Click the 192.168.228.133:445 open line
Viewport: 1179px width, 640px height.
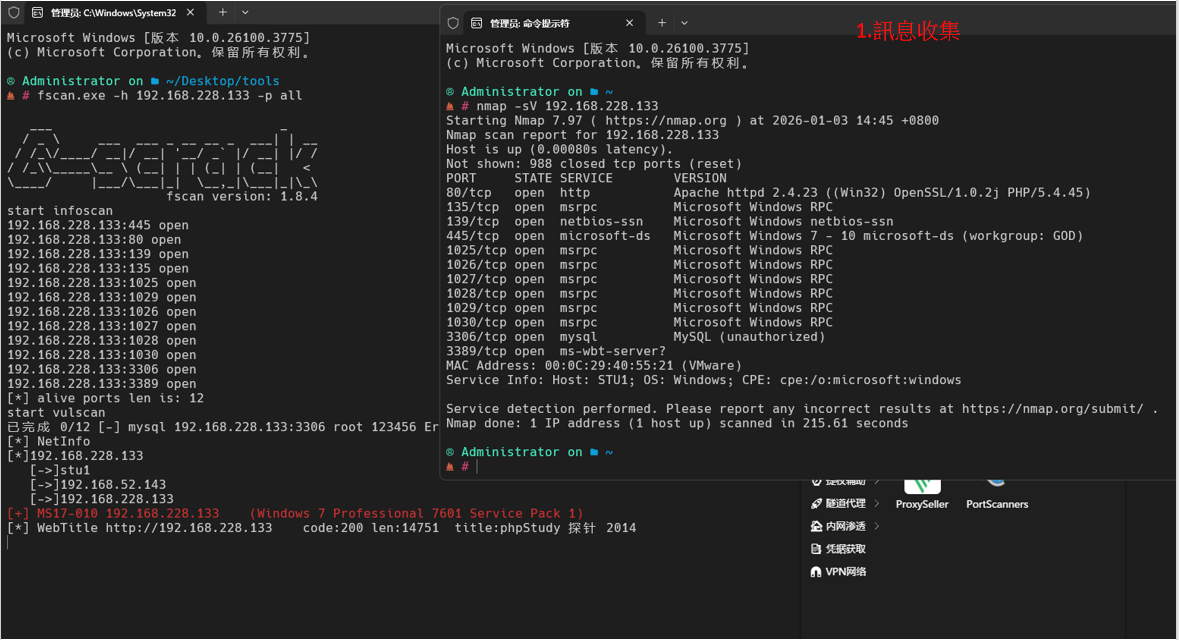[x=98, y=225]
